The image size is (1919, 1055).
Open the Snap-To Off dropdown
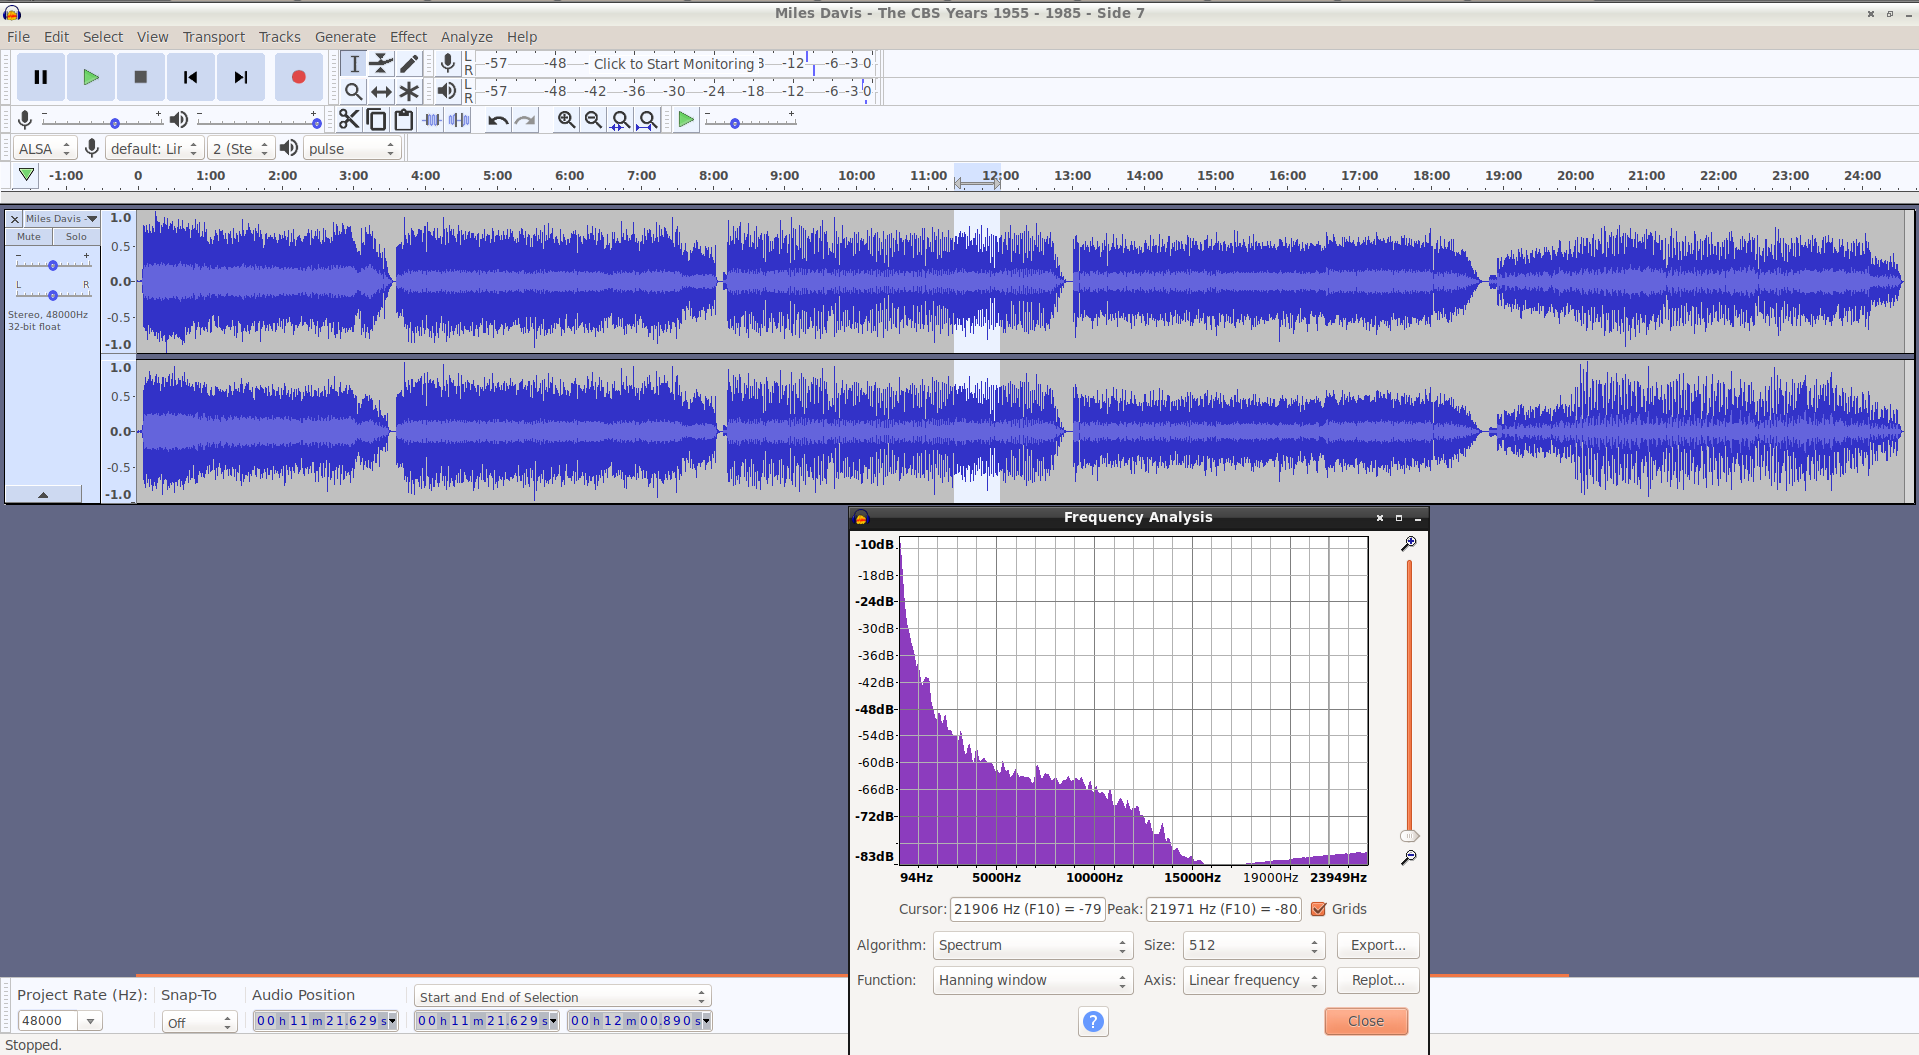click(199, 1022)
